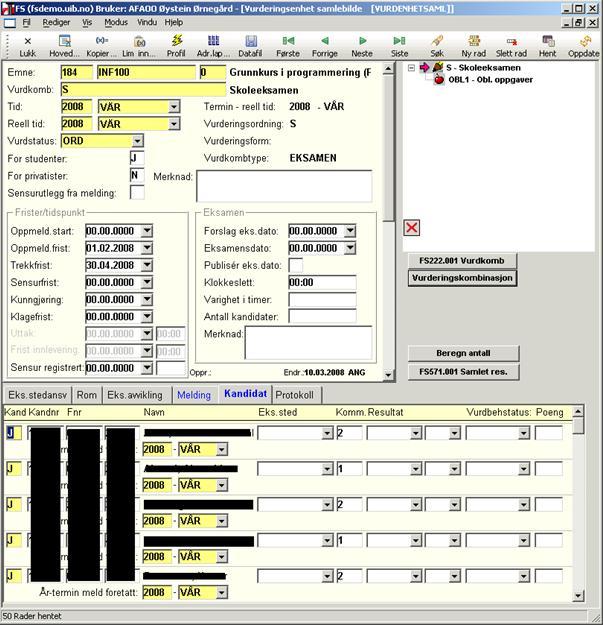
Task: Click the Klokkeslett time field
Action: click(x=322, y=282)
